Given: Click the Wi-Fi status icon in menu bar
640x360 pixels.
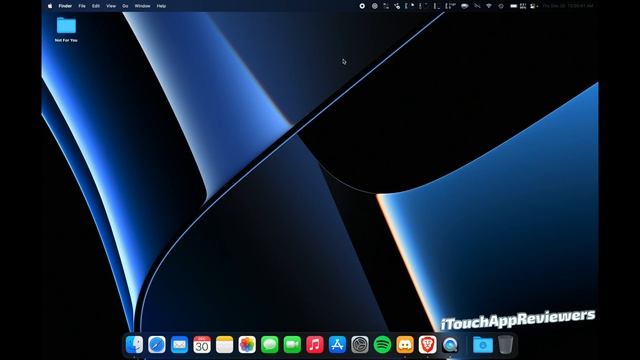Looking at the screenshot, I should coord(489,6).
